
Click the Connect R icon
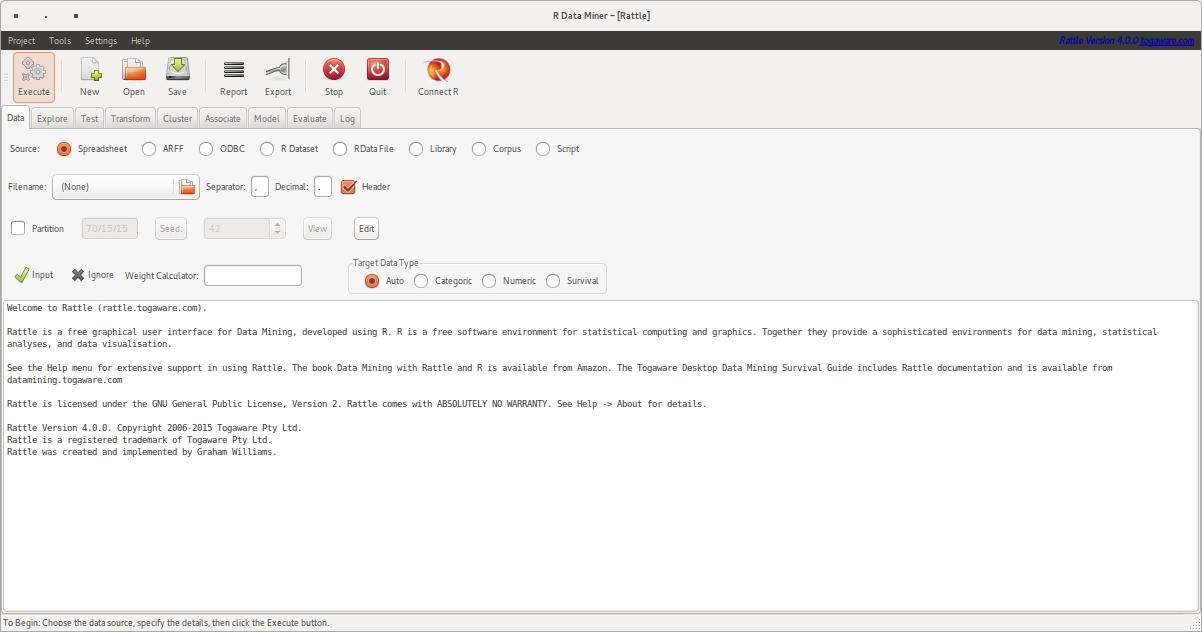[438, 70]
